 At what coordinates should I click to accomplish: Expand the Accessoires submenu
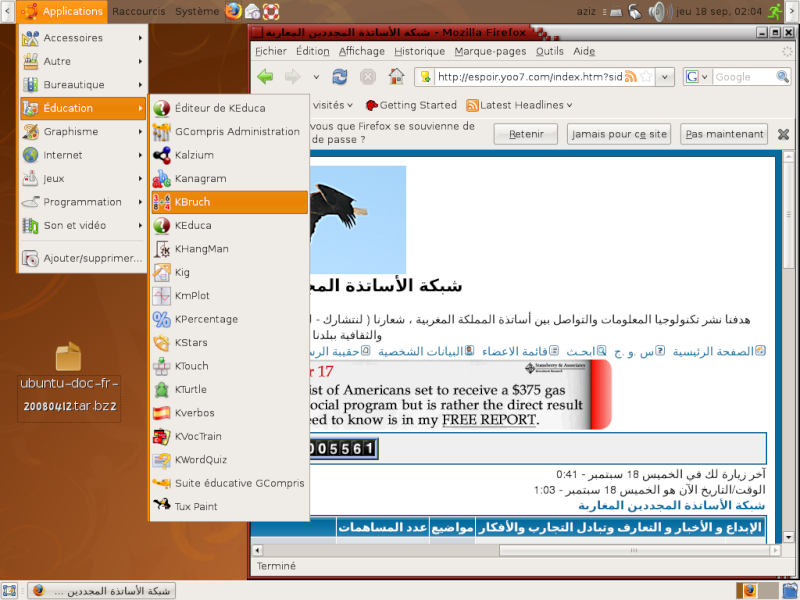click(83, 38)
